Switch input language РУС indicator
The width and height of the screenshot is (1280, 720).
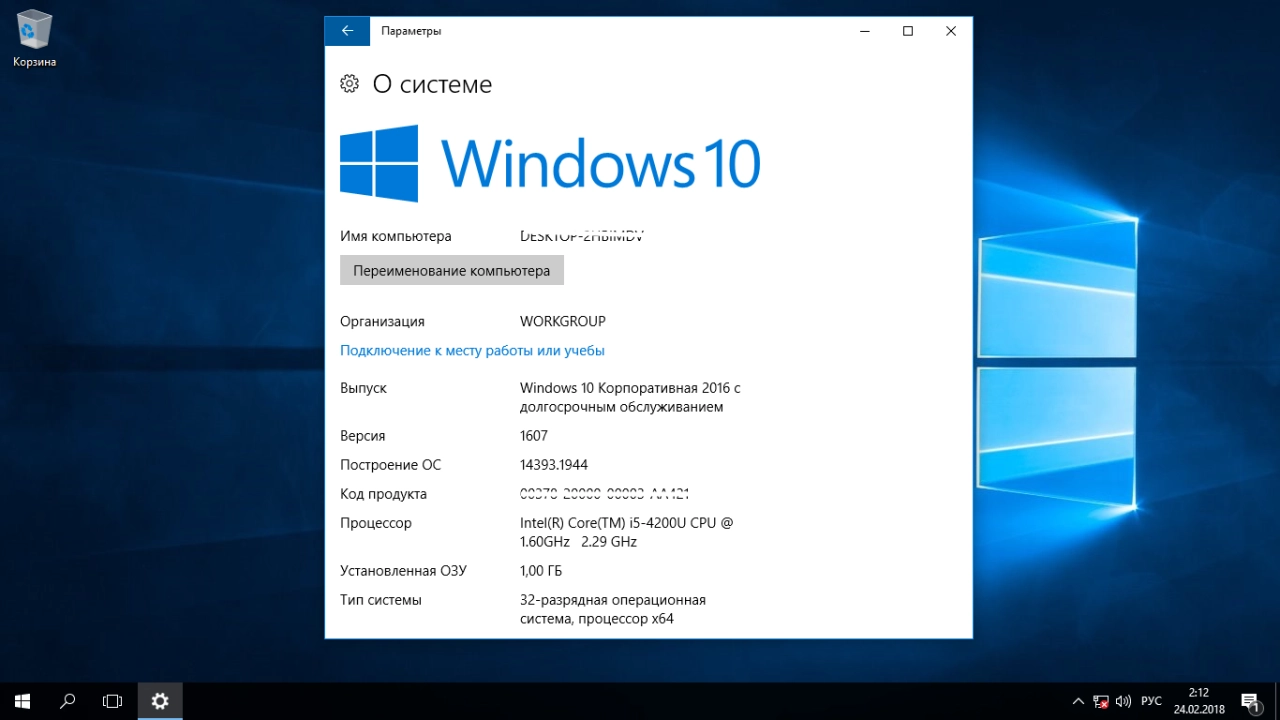tap(1152, 702)
